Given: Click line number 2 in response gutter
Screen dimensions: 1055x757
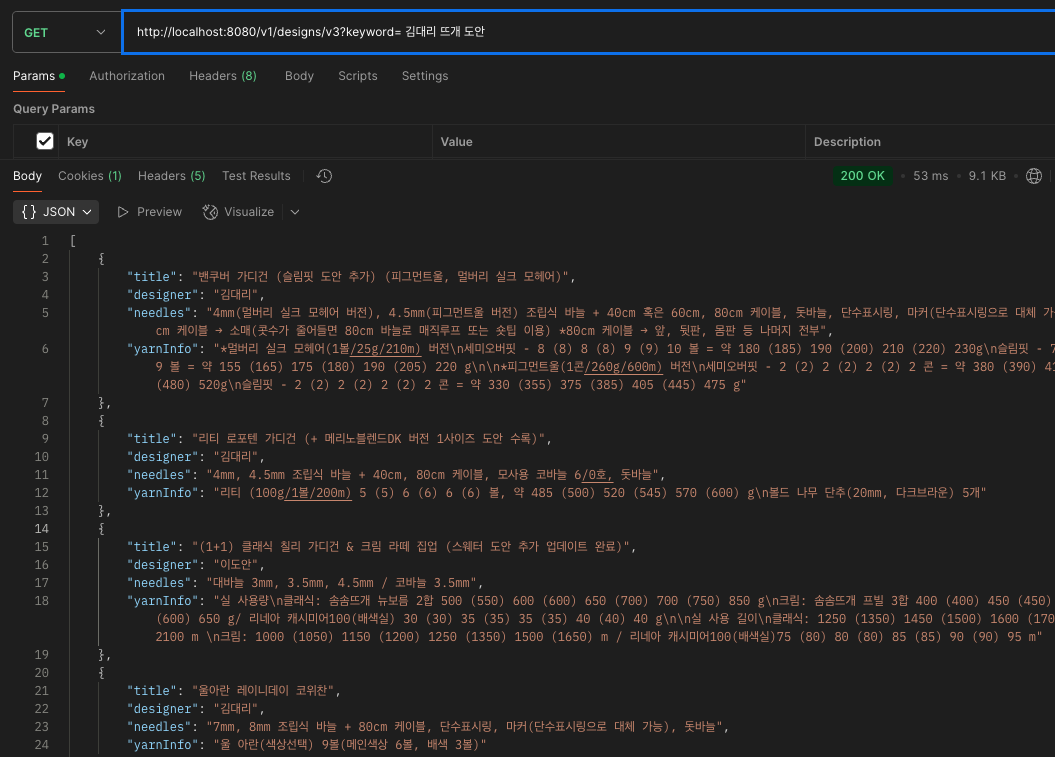Looking at the screenshot, I should click(45, 258).
